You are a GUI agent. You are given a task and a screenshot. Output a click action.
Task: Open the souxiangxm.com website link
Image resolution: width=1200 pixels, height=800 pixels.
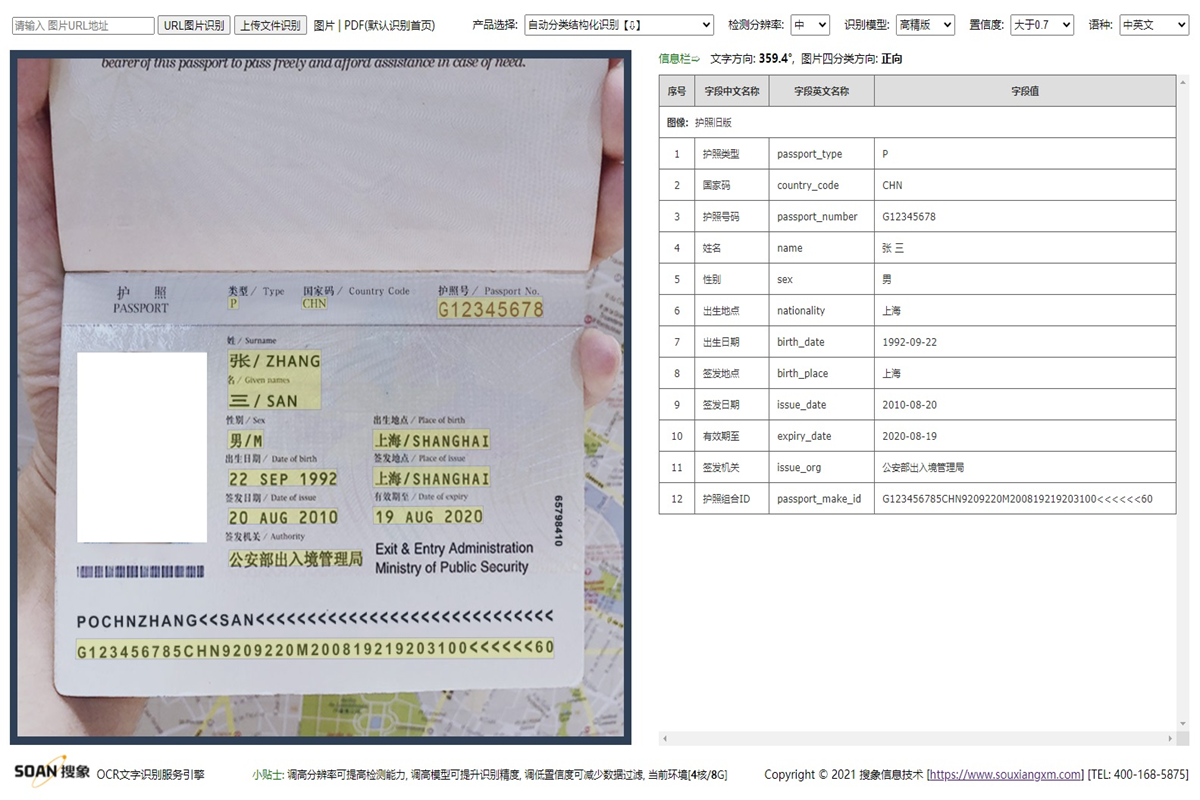1008,774
